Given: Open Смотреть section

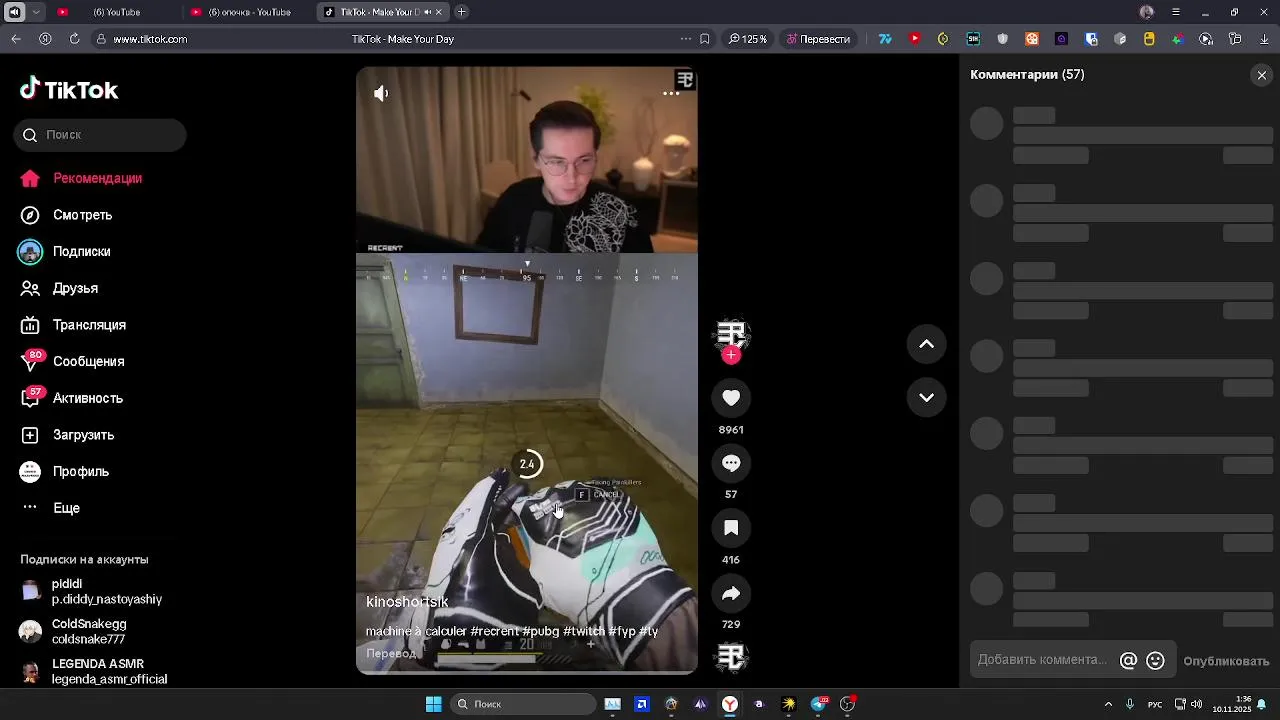Looking at the screenshot, I should click(x=66, y=215).
